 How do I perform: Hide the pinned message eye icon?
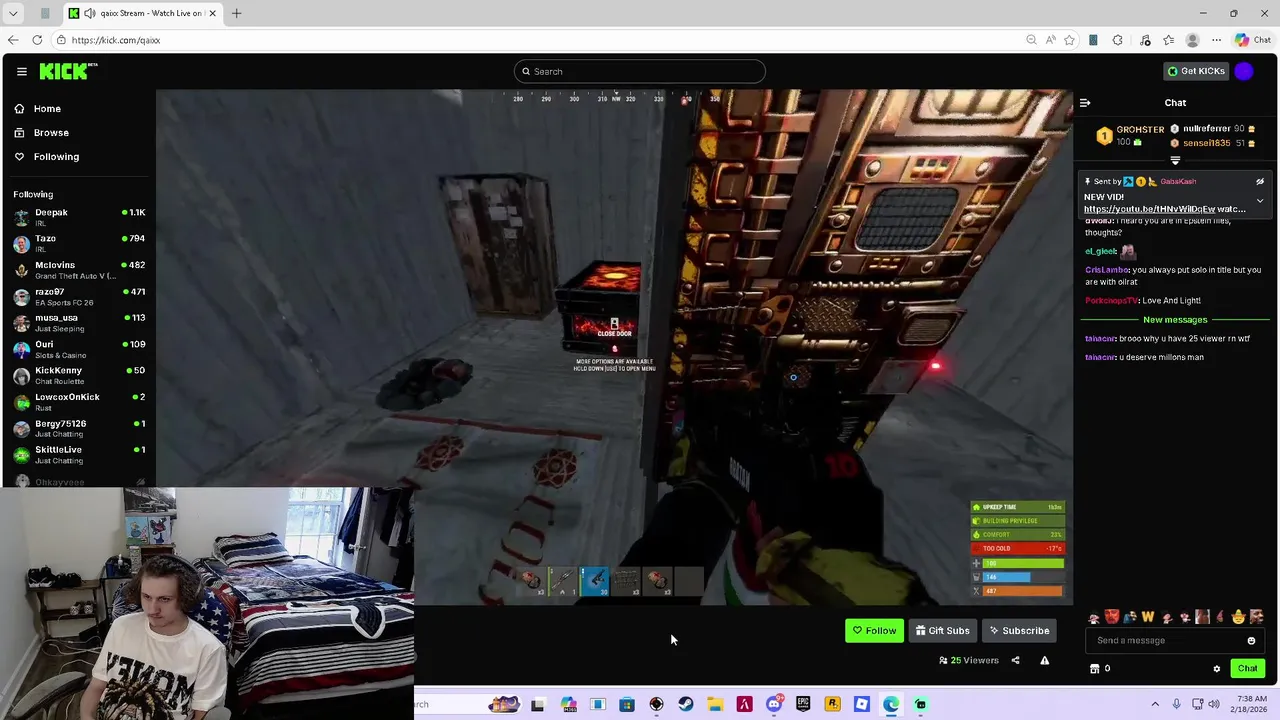[1260, 182]
